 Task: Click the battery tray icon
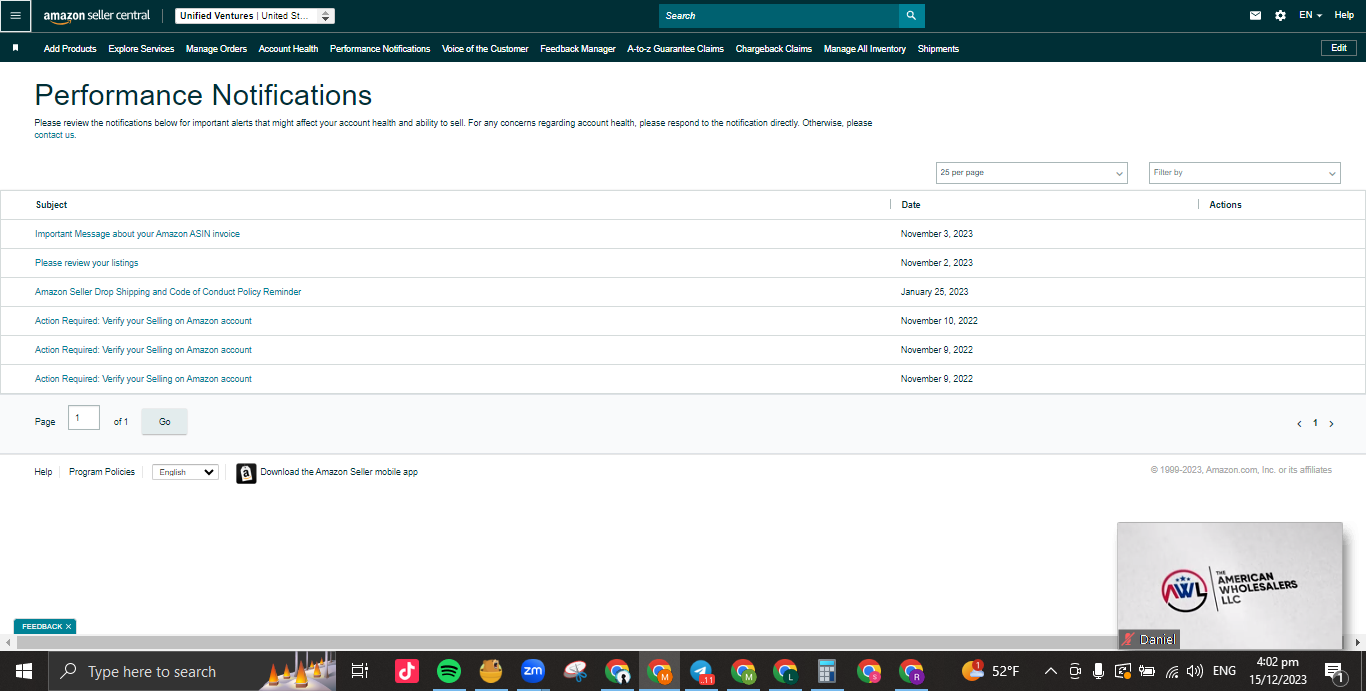[x=1147, y=671]
